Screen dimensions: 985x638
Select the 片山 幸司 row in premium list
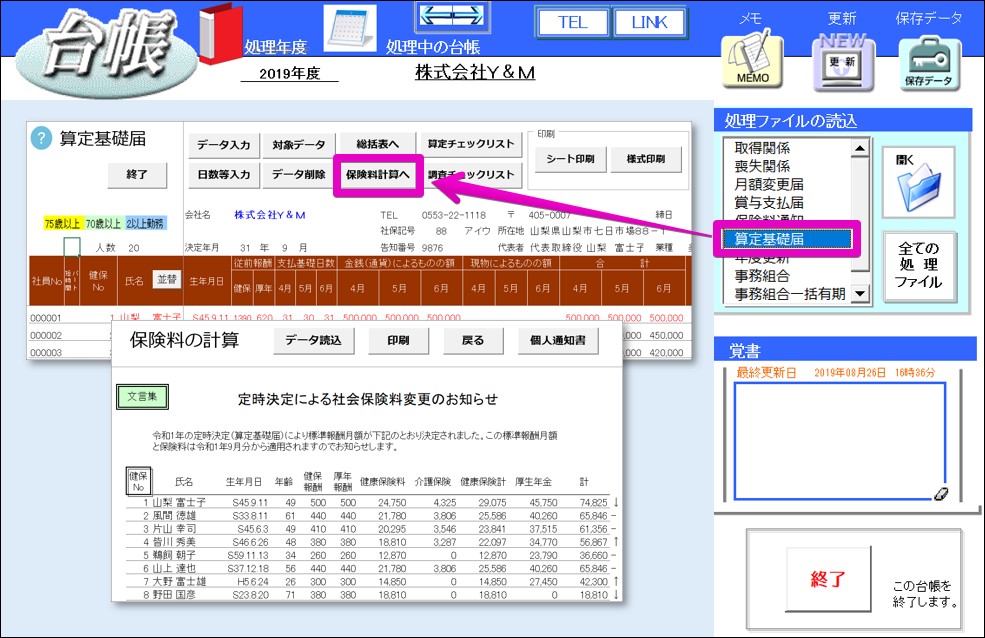(373, 529)
